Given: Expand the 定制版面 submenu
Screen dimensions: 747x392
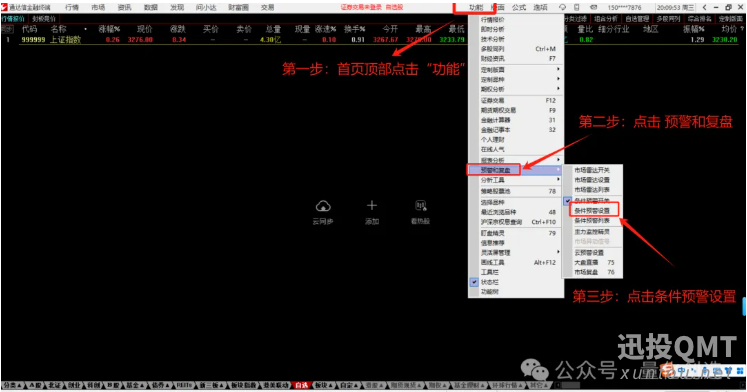Looking at the screenshot, I should pos(515,70).
